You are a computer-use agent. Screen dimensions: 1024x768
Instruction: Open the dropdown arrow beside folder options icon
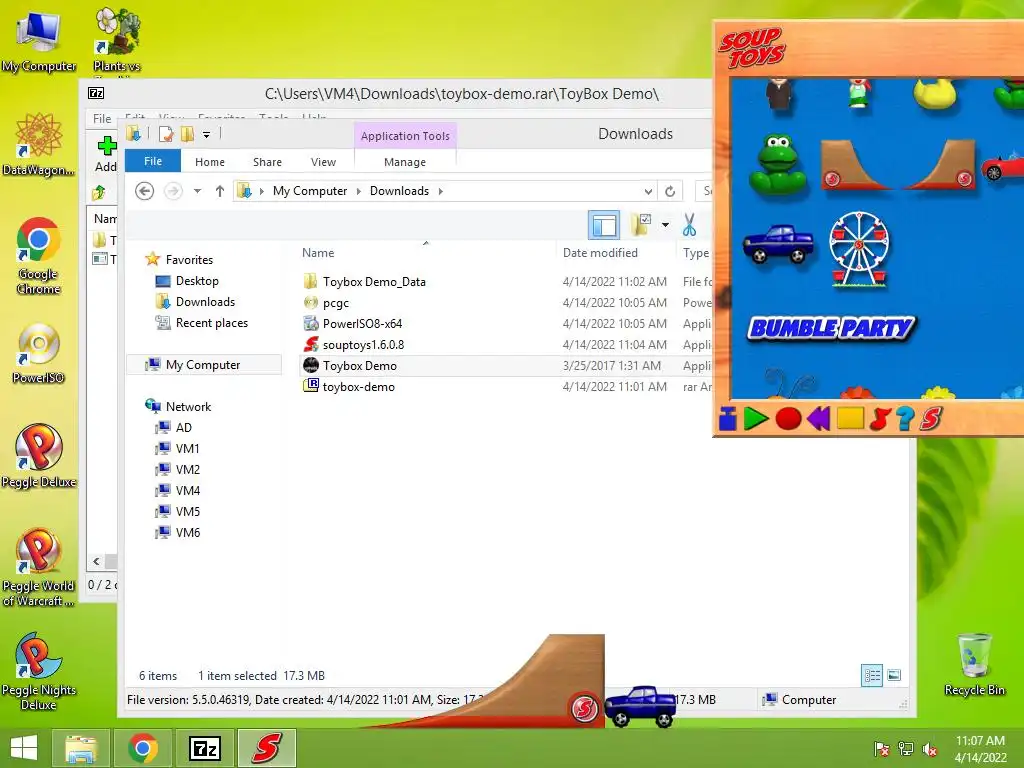coord(665,225)
